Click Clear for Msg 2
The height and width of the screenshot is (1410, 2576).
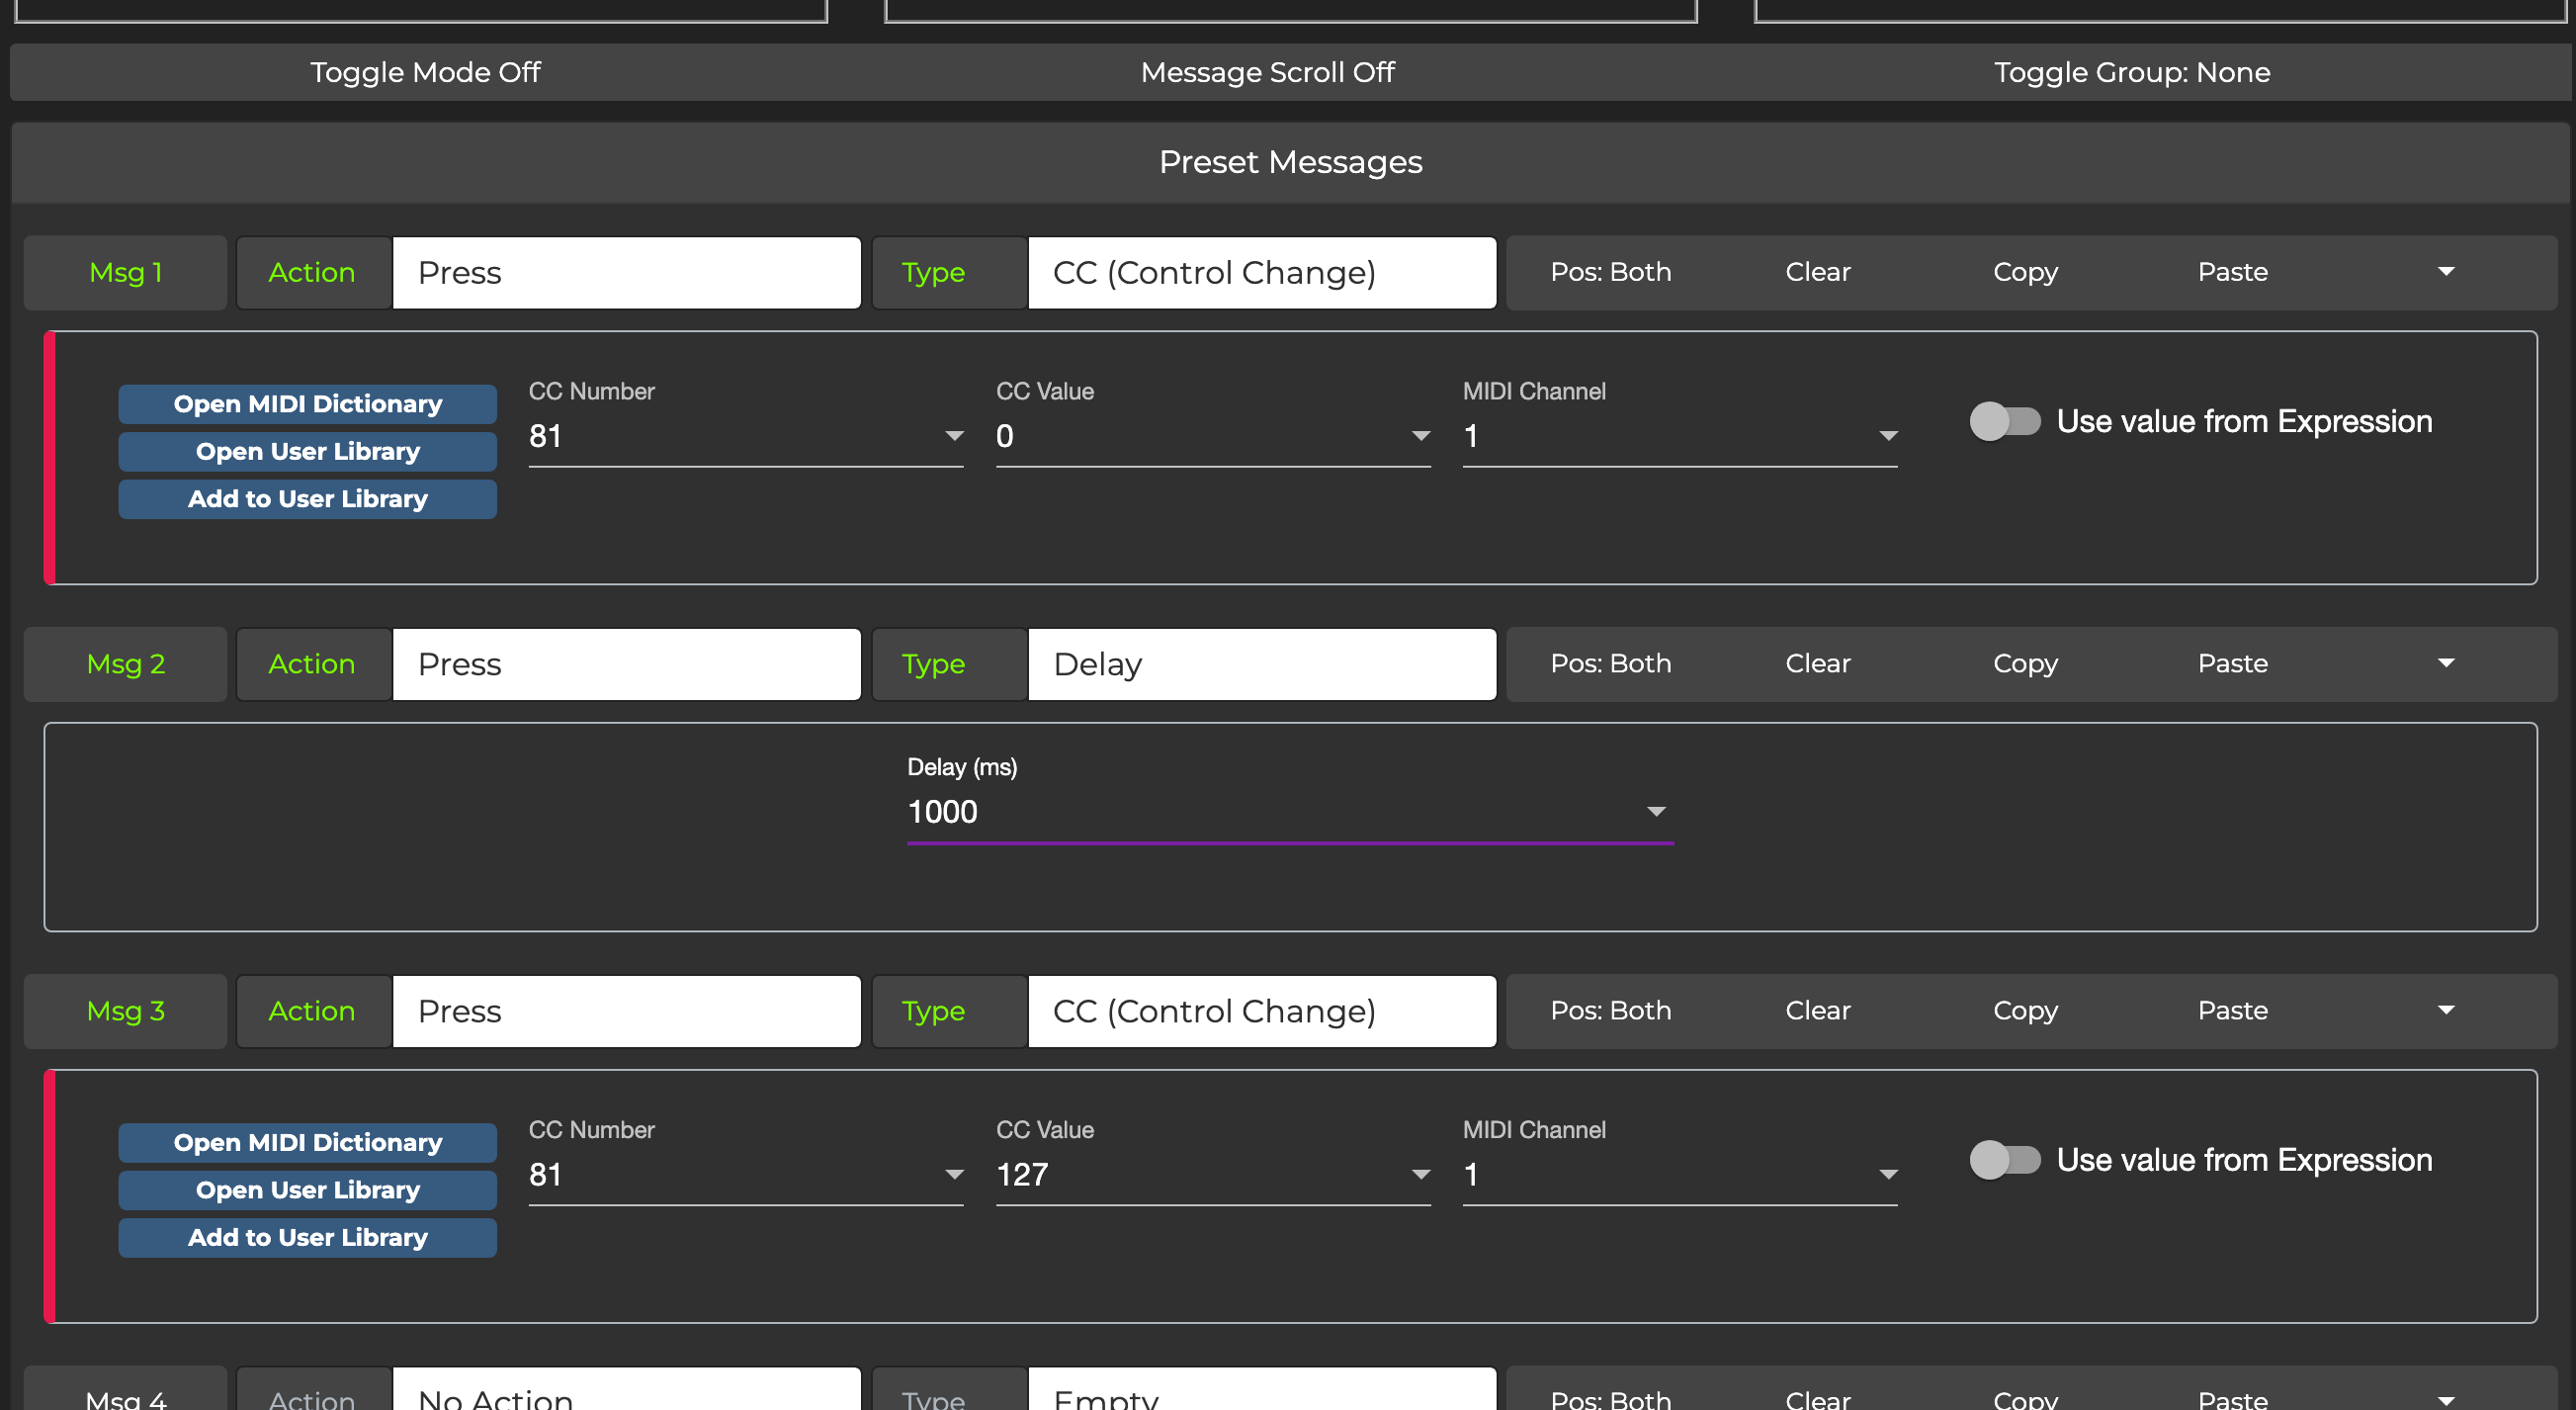tap(1817, 663)
